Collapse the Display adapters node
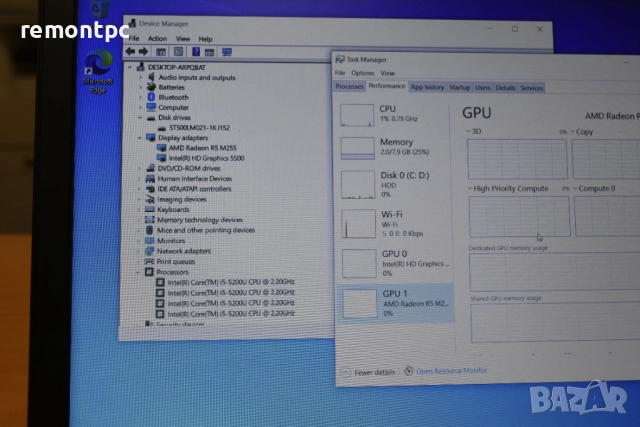This screenshot has width=640, height=427. (140, 138)
